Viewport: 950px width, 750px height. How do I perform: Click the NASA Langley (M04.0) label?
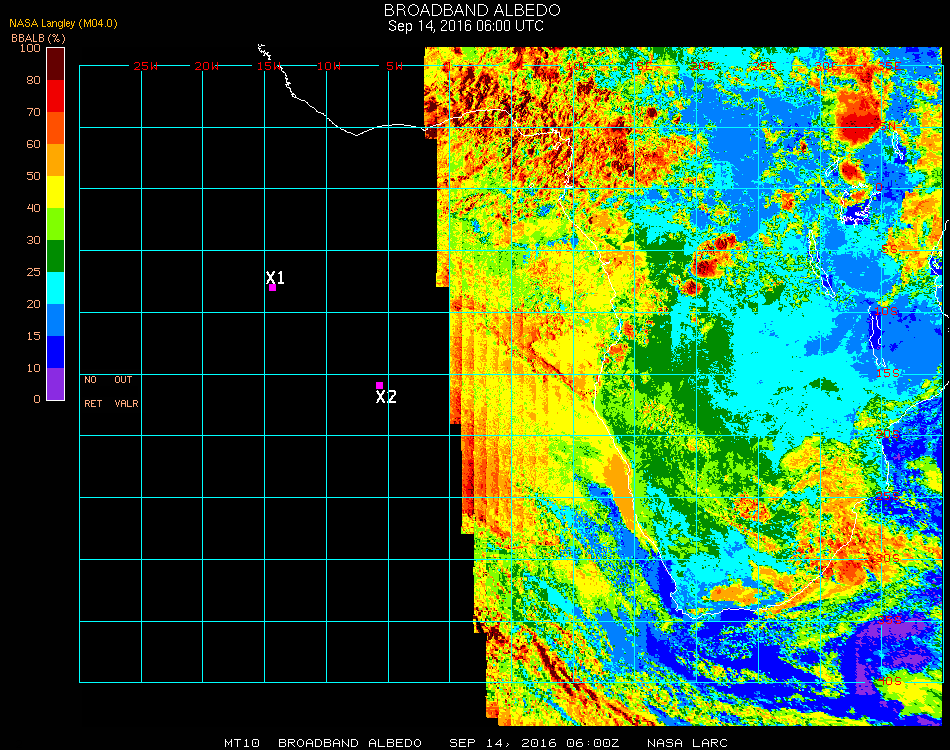pyautogui.click(x=63, y=24)
